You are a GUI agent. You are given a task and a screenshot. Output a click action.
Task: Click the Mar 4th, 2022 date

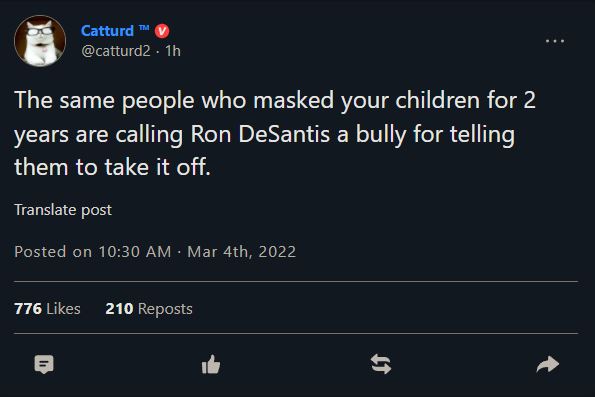(241, 252)
